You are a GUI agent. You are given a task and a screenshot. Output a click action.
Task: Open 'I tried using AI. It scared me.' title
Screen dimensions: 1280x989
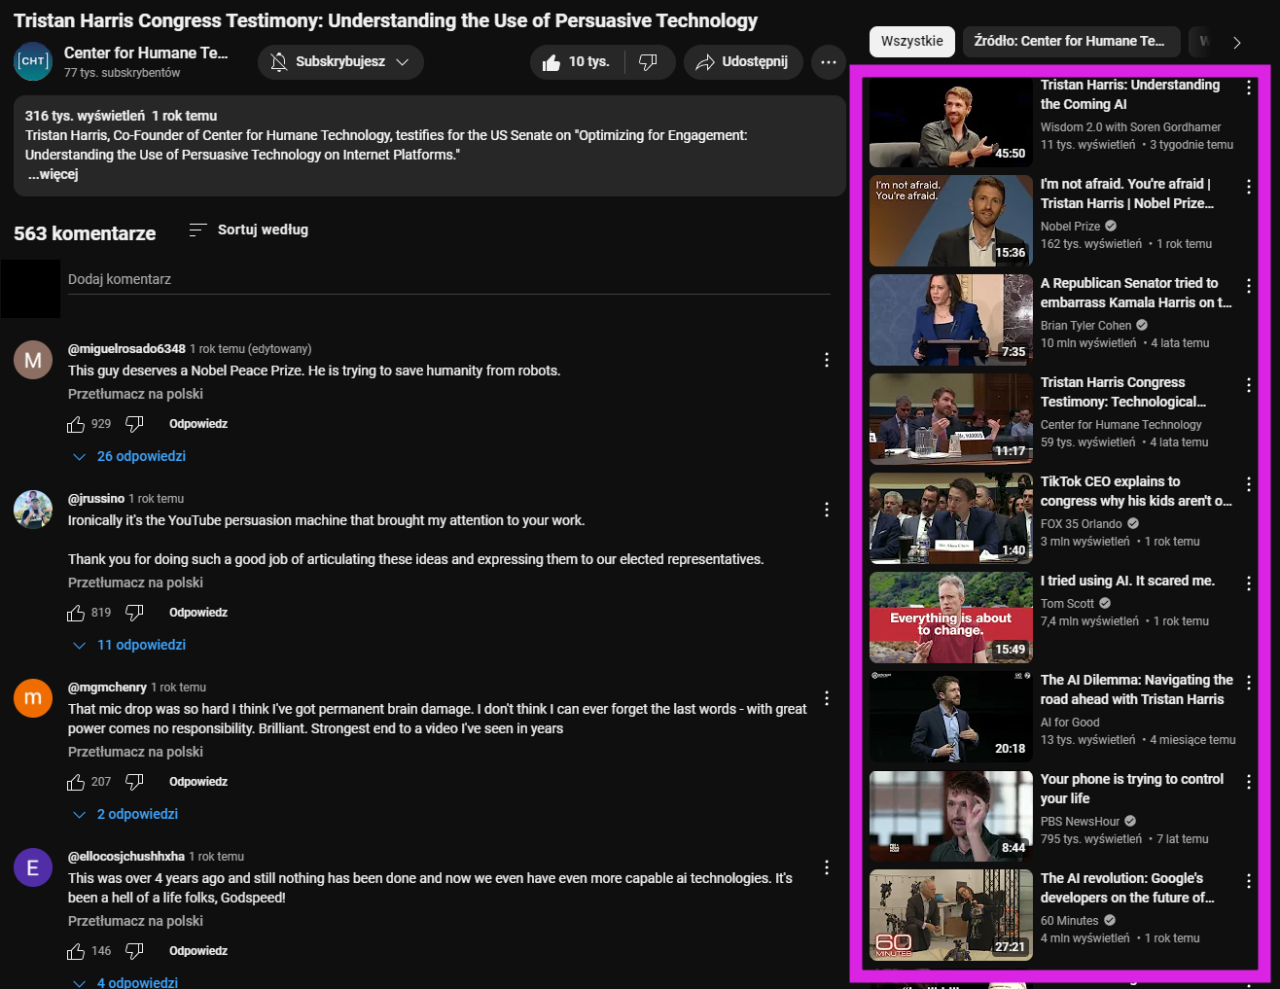click(1128, 580)
